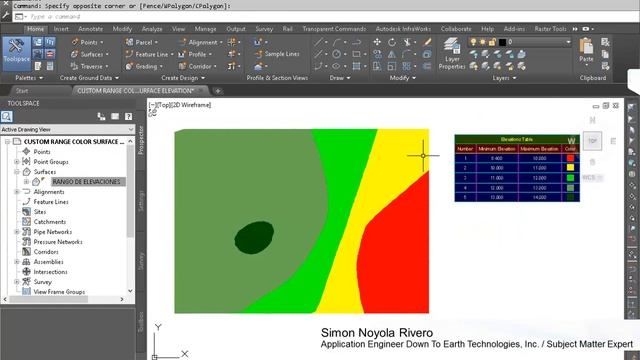Click the Rotate tool in Modify panel
Screen dimensions: 640x360
click(392, 42)
